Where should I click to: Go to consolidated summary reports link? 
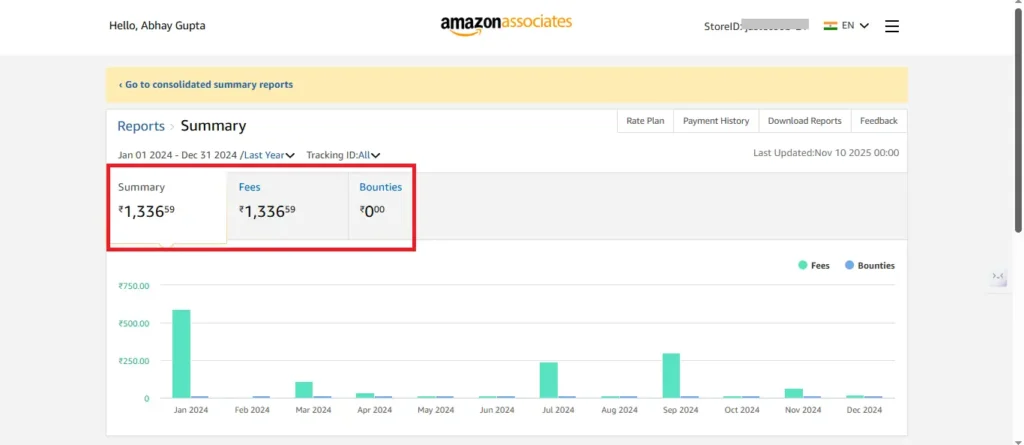206,84
